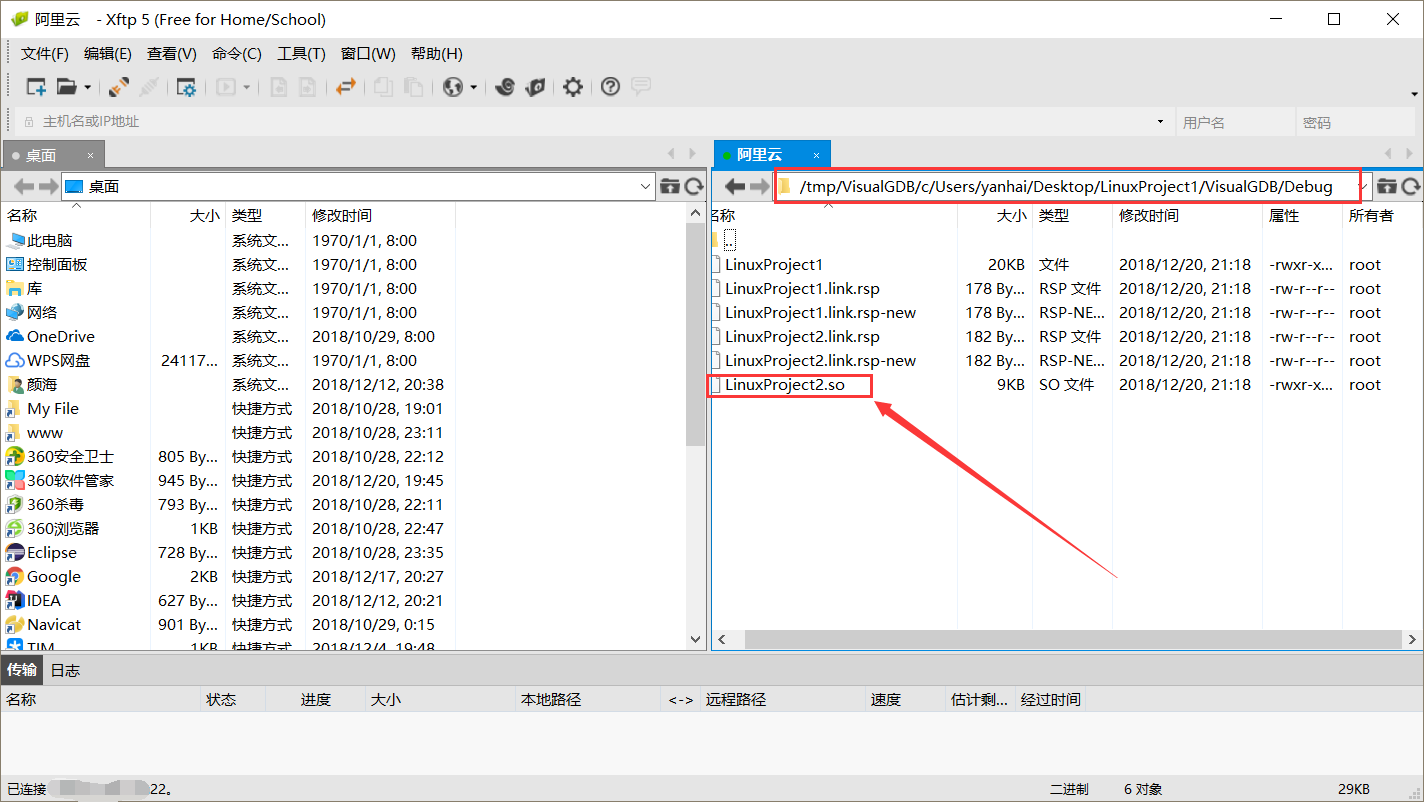Sort remote files by the 大小 column header
Viewport: 1424px width, 802px height.
tap(1012, 214)
